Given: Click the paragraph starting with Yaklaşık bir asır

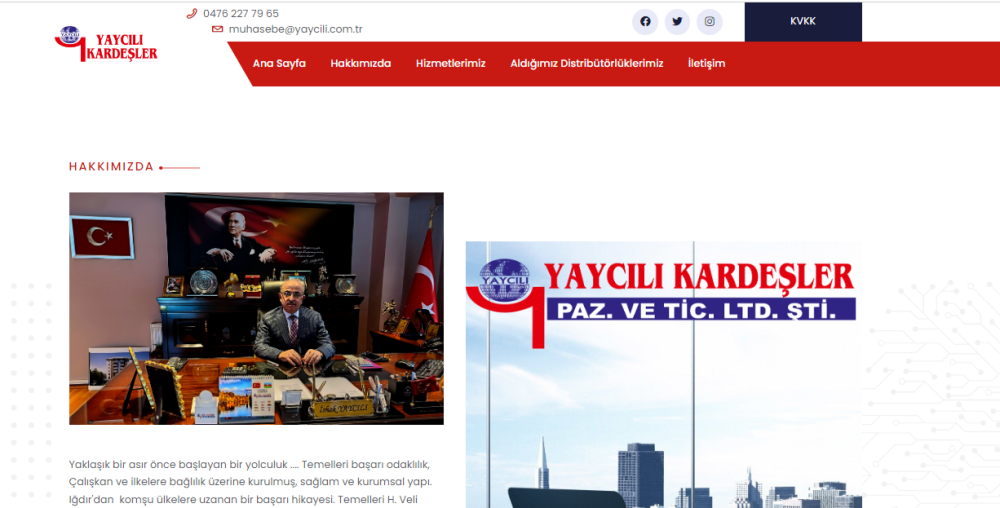Looking at the screenshot, I should pos(250,482).
